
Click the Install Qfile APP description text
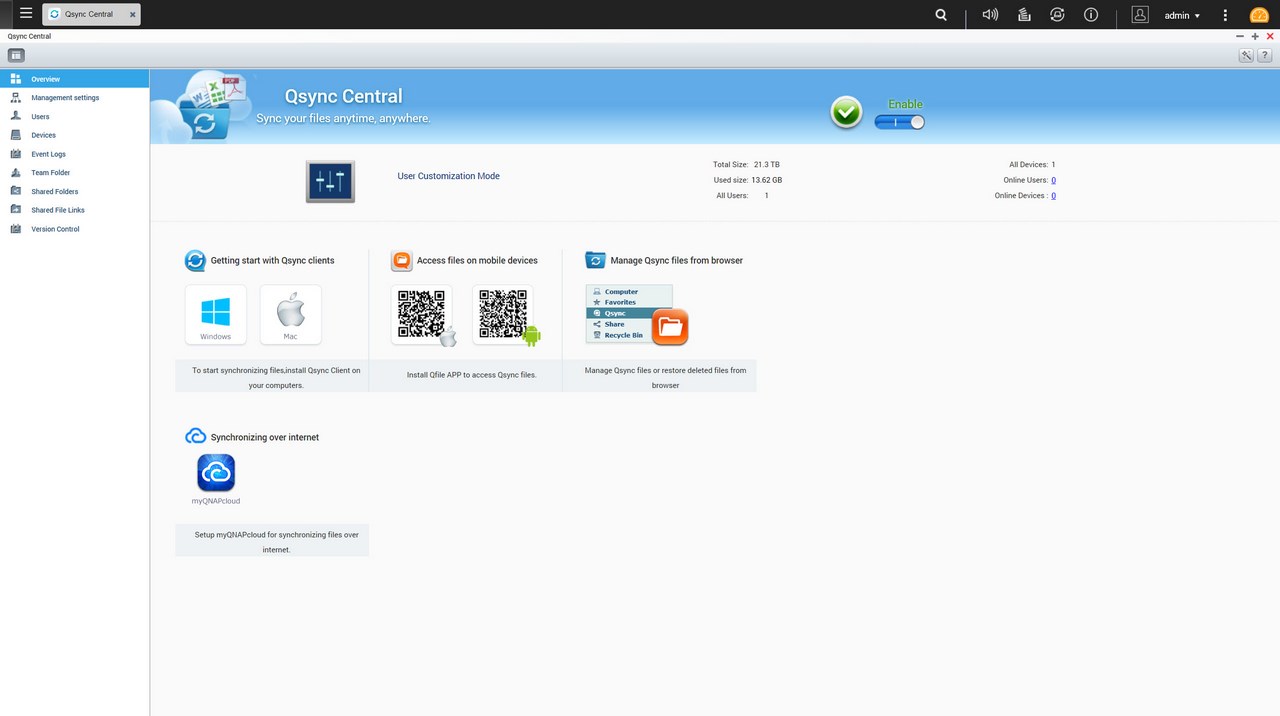click(x=472, y=375)
